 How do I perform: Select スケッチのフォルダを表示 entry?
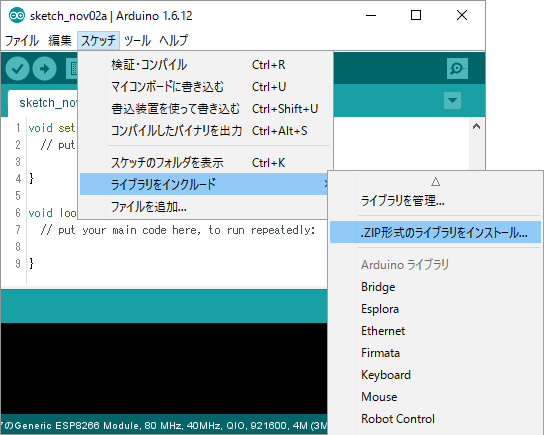point(205,162)
